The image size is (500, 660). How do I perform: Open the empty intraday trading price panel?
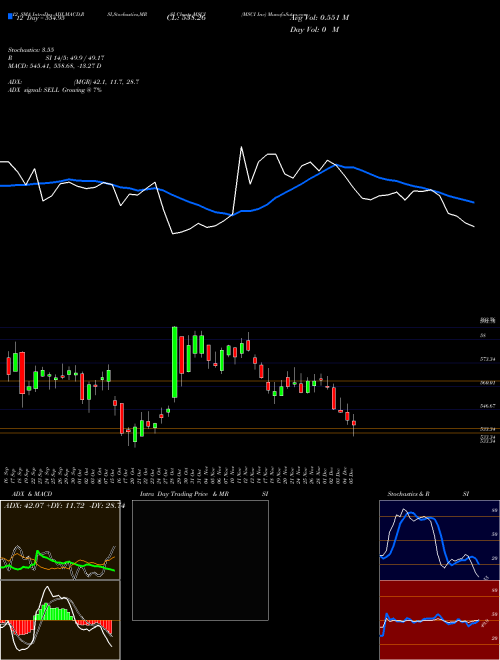pos(200,560)
